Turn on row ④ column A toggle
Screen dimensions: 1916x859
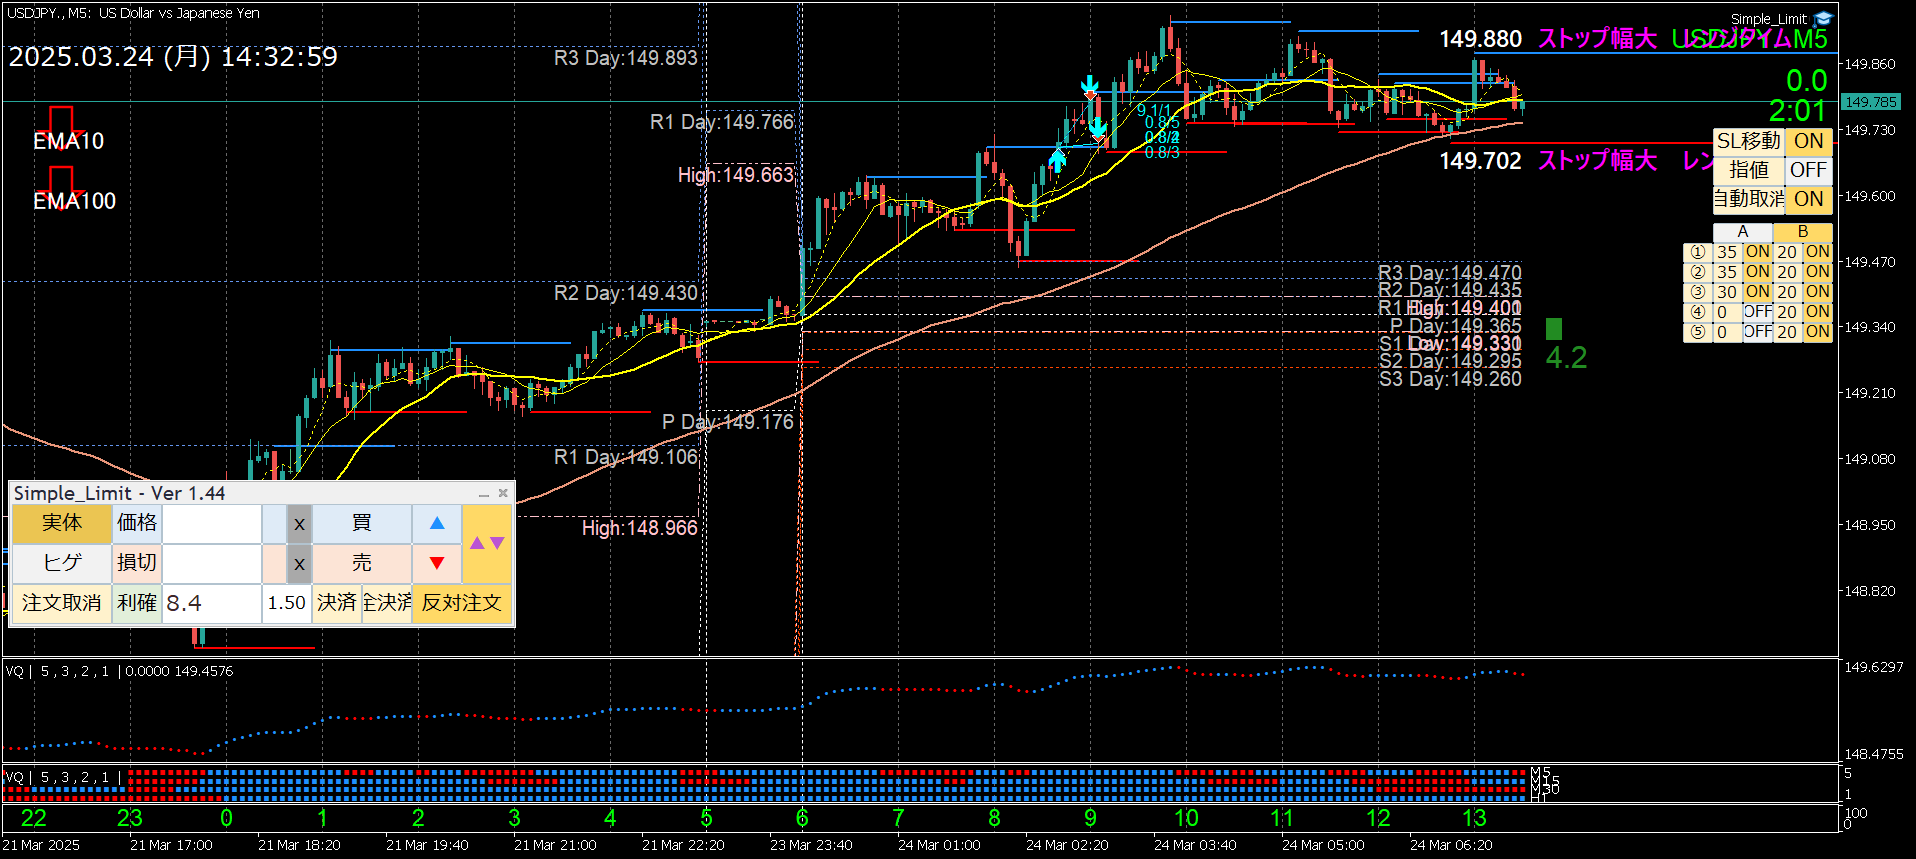[x=1757, y=312]
